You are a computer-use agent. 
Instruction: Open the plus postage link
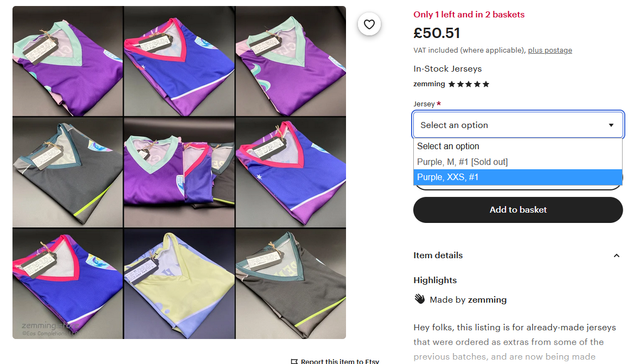pyautogui.click(x=550, y=50)
